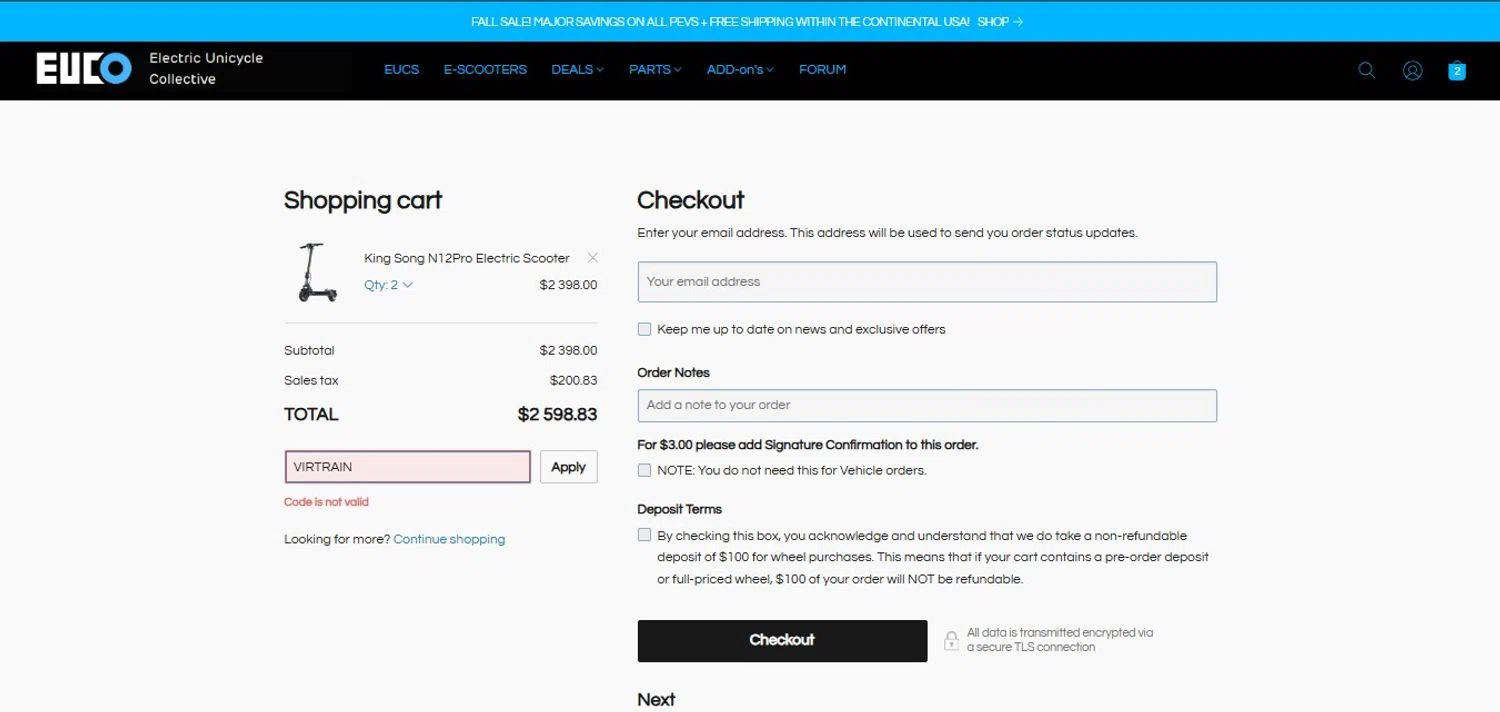
Task: Click the Sales tax $200.83 value
Action: pyautogui.click(x=573, y=381)
